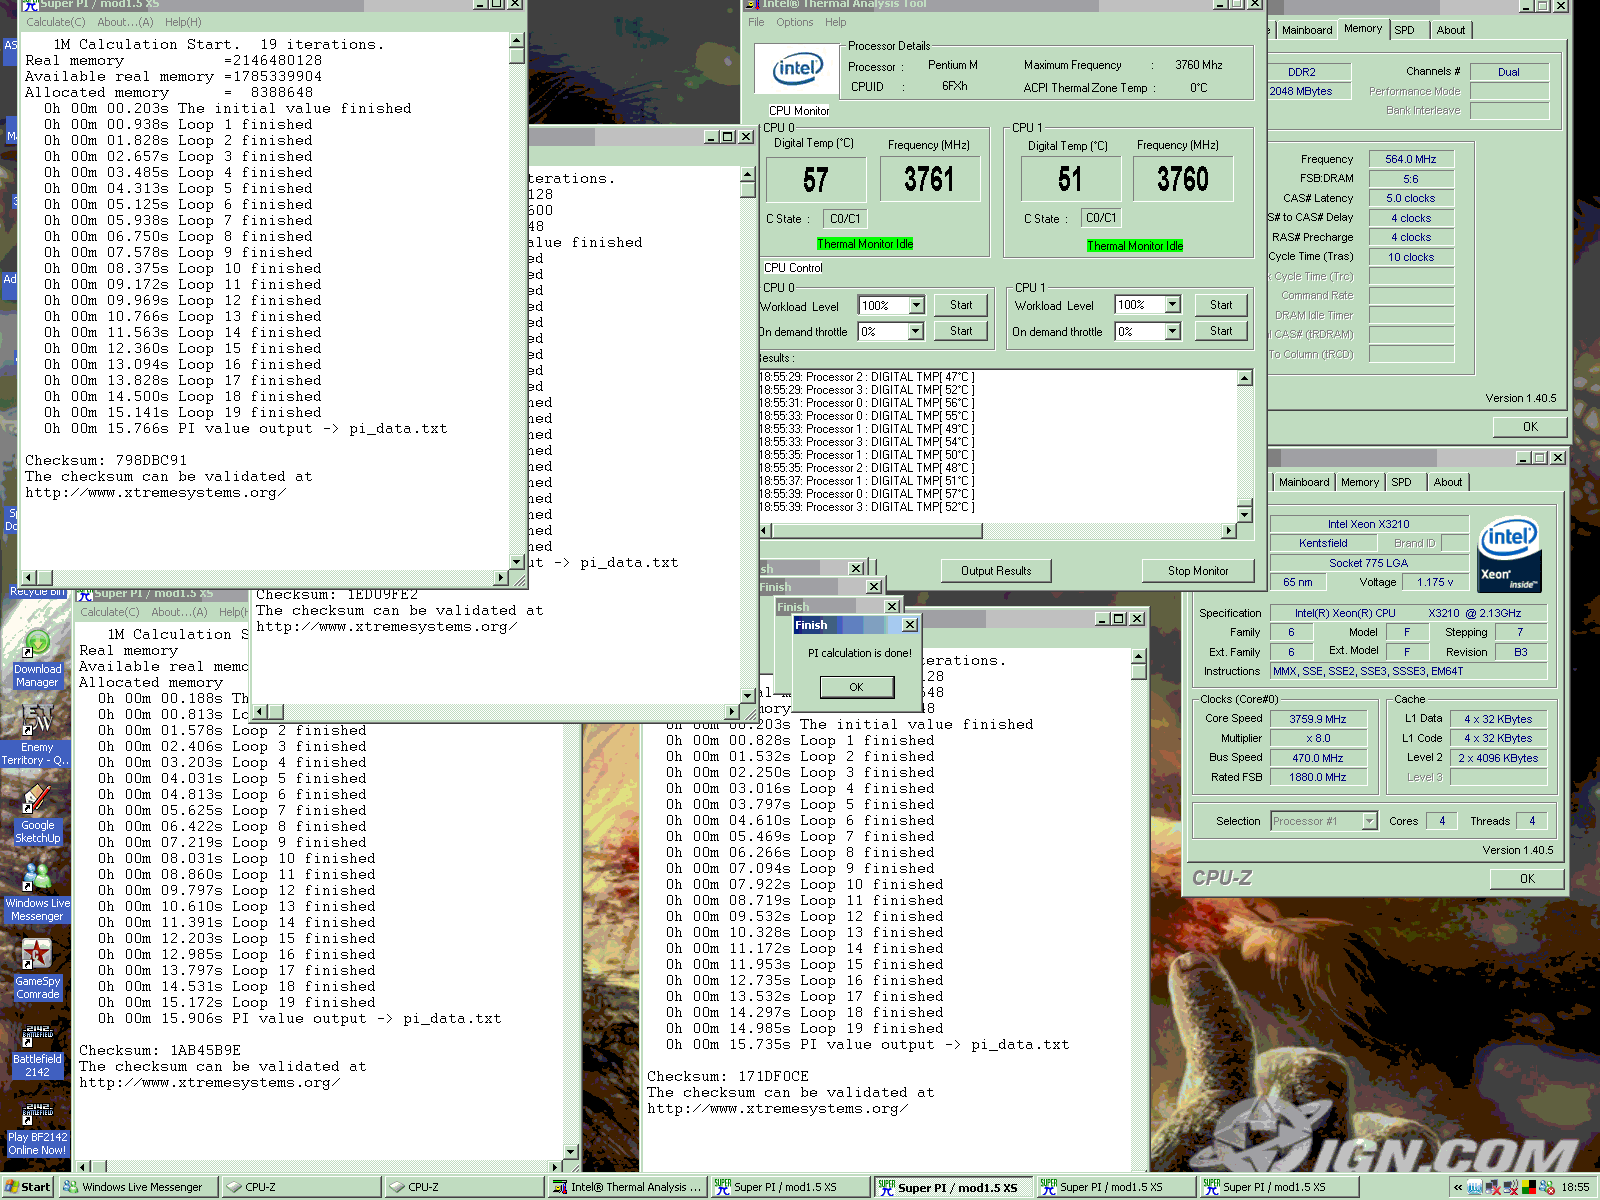Open the GameSpy Comrade desktop shortcut
Image resolution: width=1600 pixels, height=1200 pixels.
[37, 970]
